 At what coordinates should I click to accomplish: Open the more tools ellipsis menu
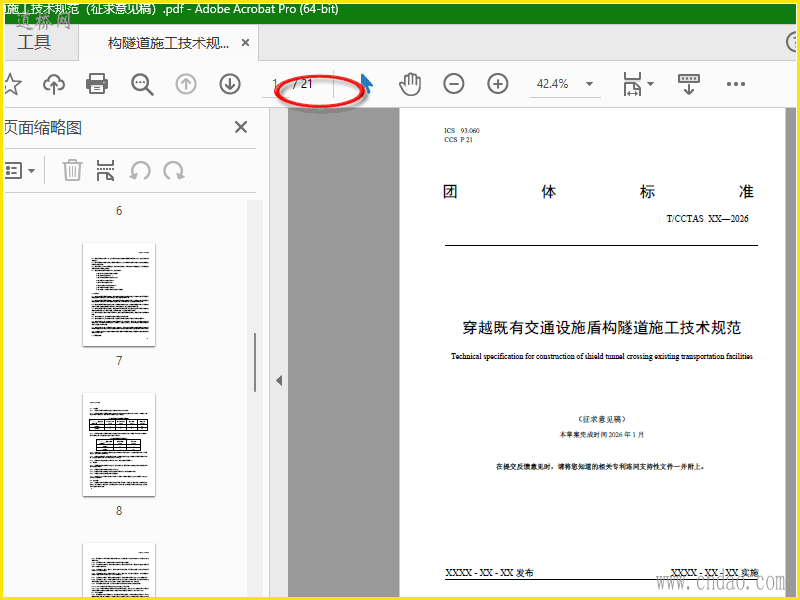point(736,84)
